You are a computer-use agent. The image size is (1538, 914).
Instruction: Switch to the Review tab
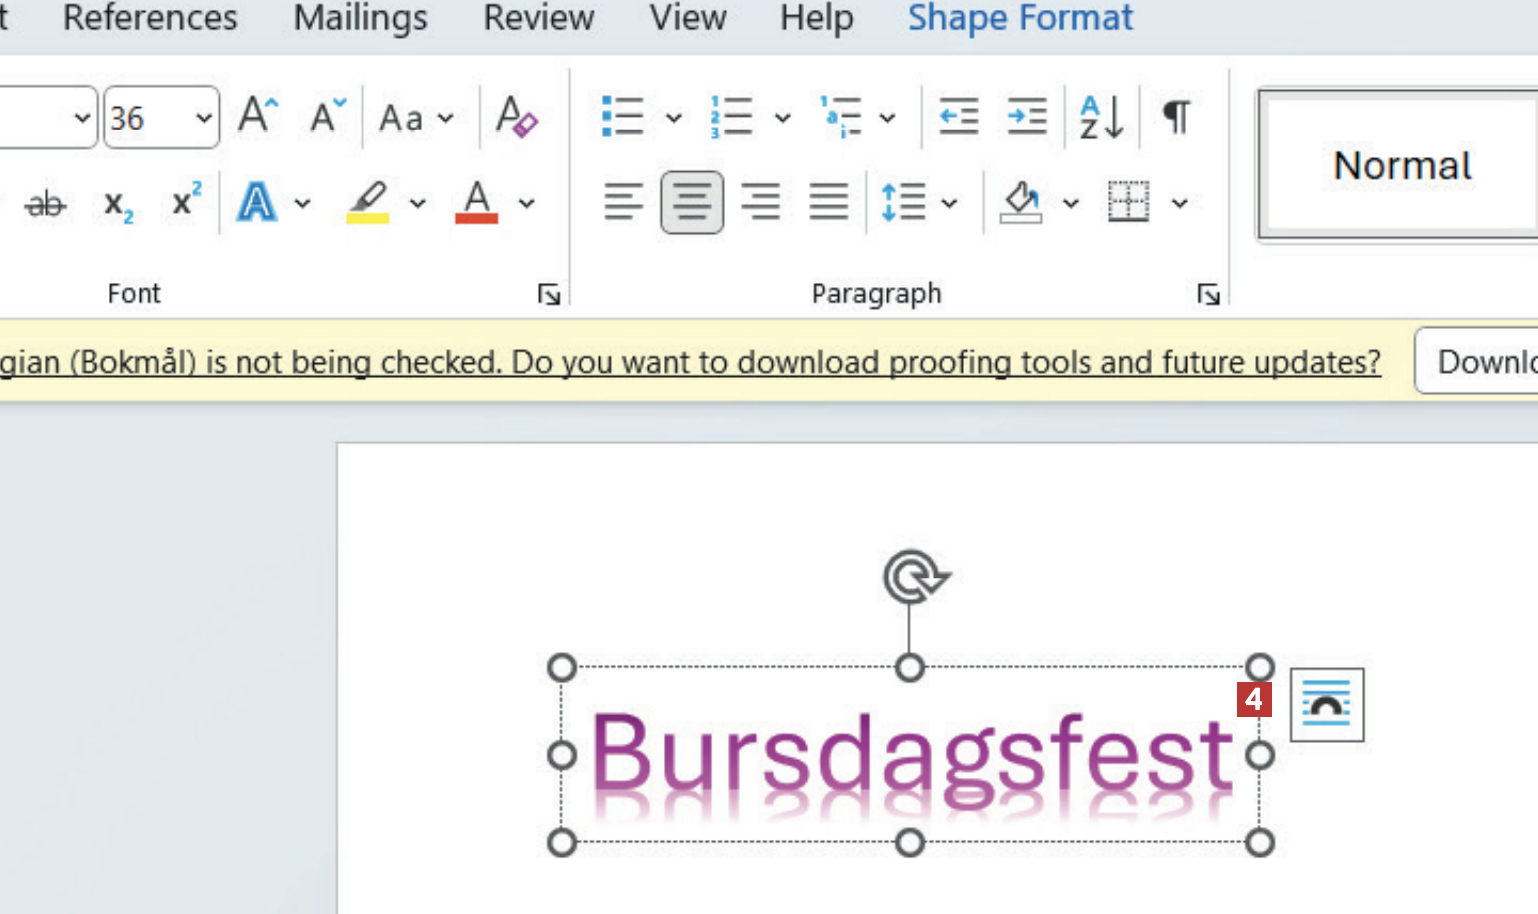539,18
